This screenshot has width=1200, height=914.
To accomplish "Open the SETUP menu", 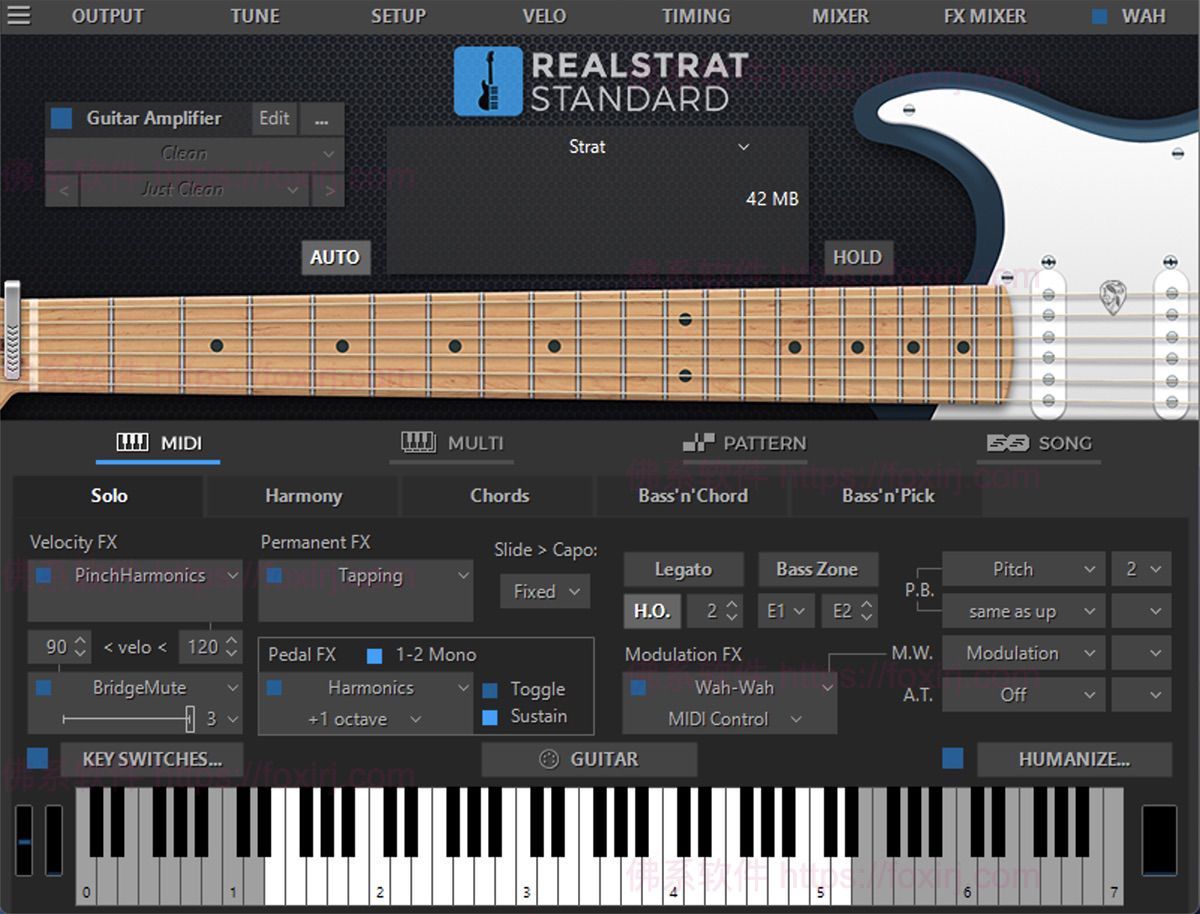I will [398, 16].
